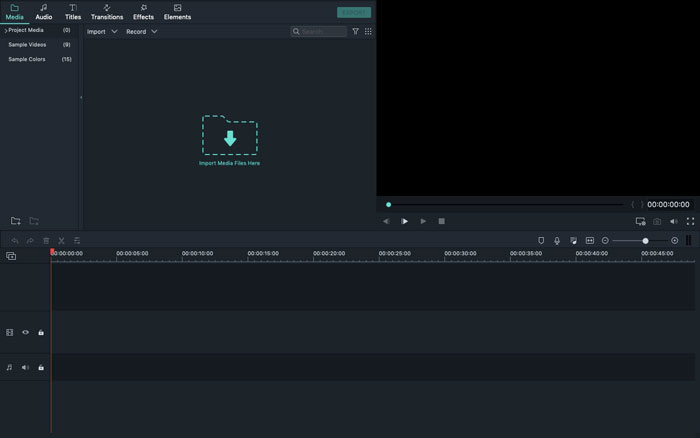Open the Titles tab
This screenshot has width=700, height=438.
coord(73,12)
